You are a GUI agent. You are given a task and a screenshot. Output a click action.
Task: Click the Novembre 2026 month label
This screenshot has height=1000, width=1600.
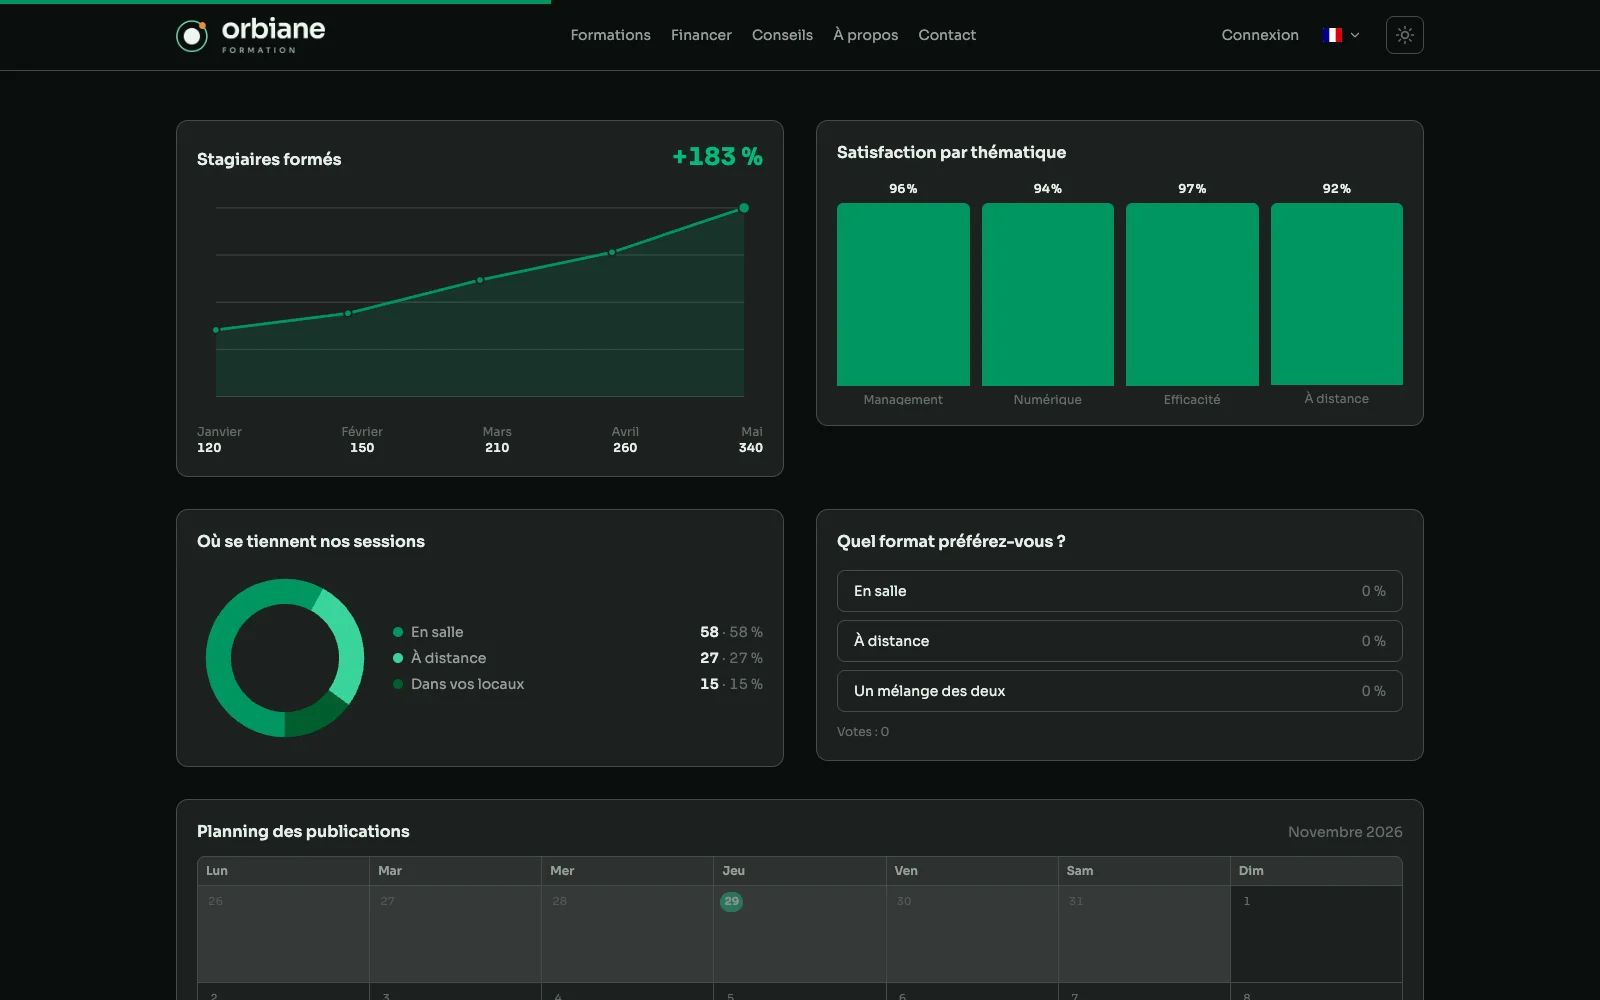click(1345, 832)
